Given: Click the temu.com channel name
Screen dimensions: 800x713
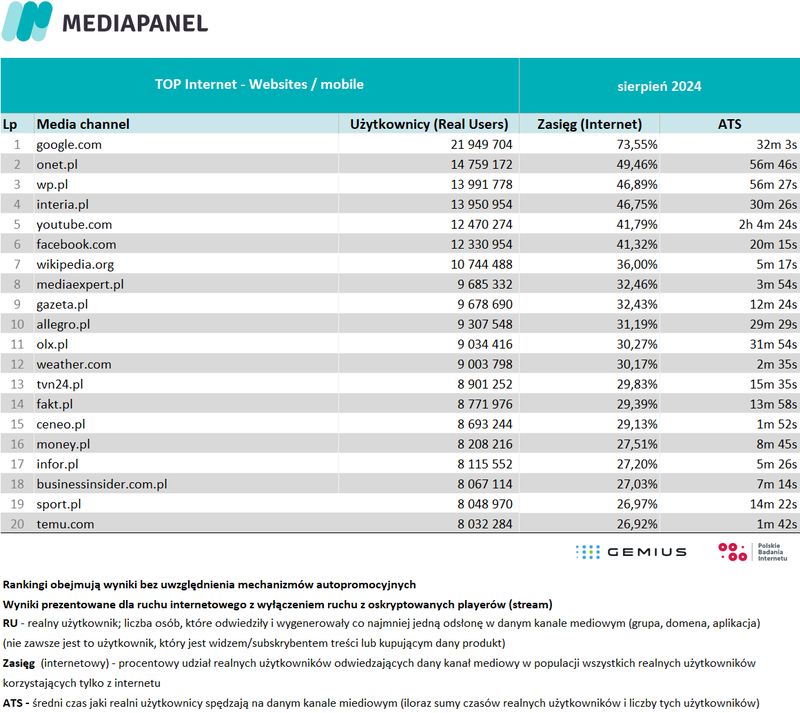Looking at the screenshot, I should pos(65,524).
